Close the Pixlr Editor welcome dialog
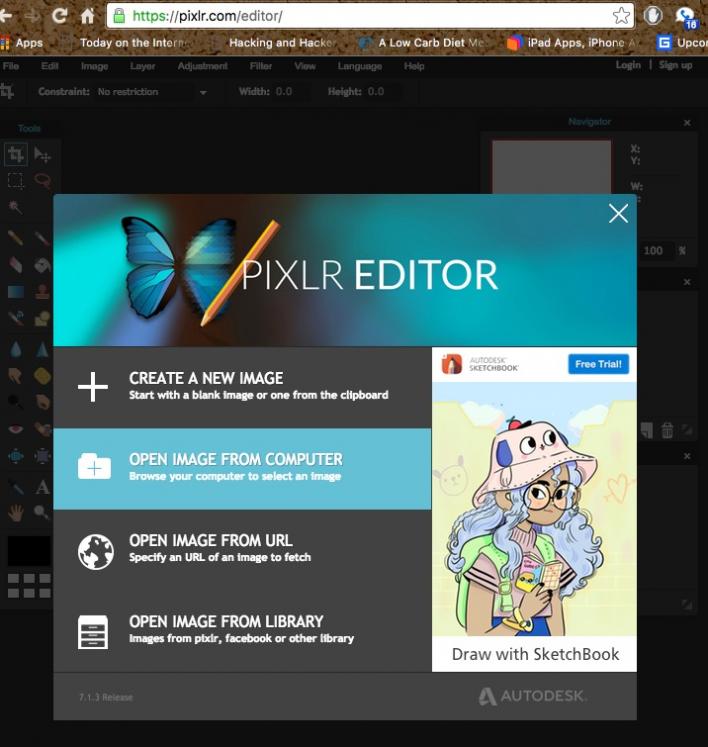The width and height of the screenshot is (708, 747). (x=618, y=213)
